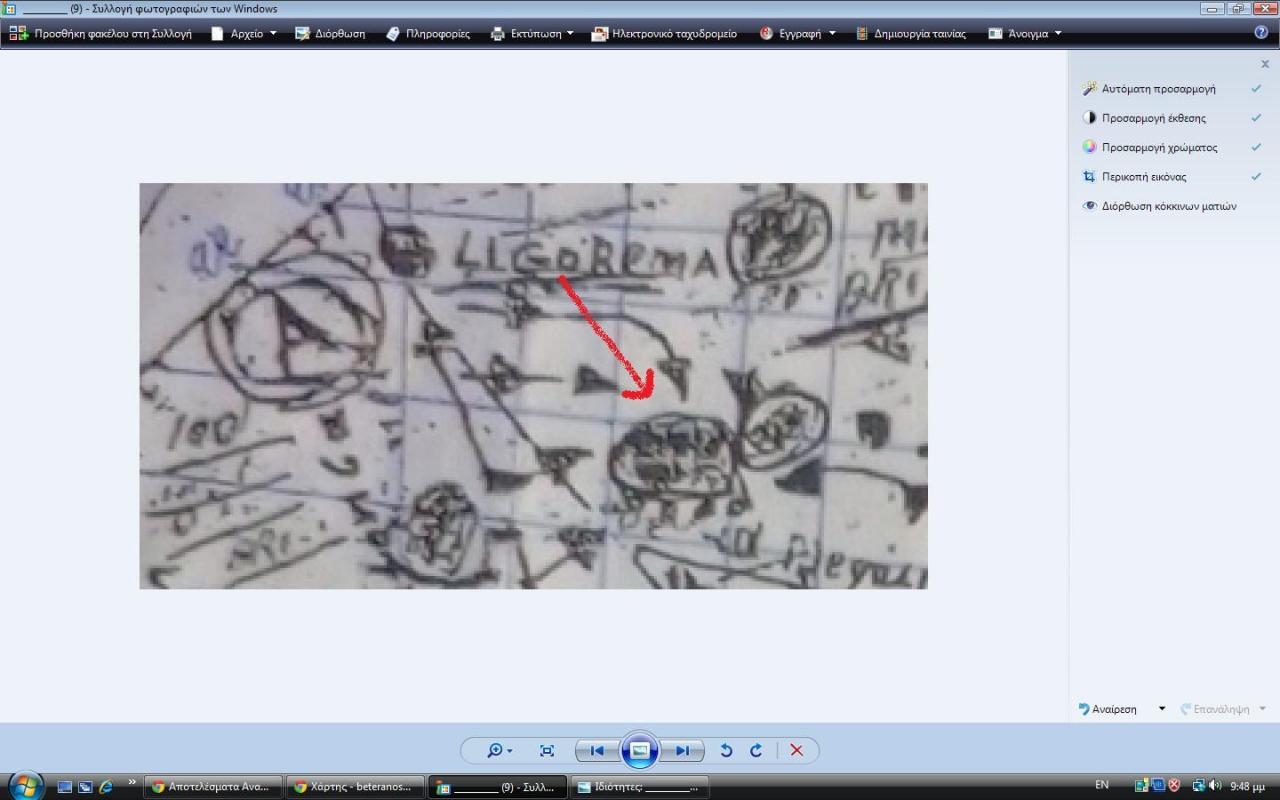Delete the photo with the red X icon

tap(796, 750)
